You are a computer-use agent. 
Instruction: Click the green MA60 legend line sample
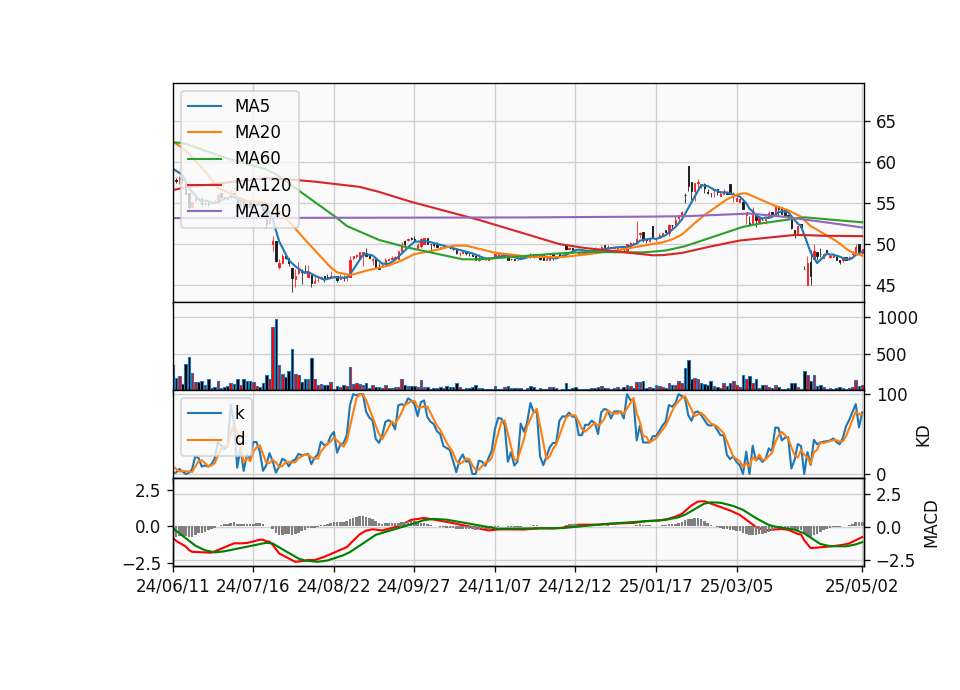pos(204,159)
